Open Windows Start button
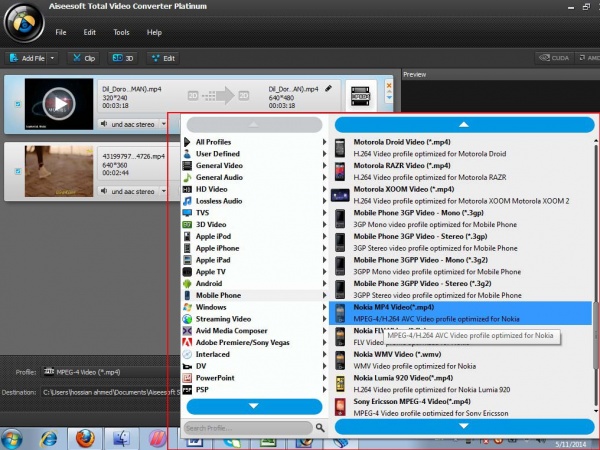Viewport: 600px width, 450px height. tap(11, 439)
